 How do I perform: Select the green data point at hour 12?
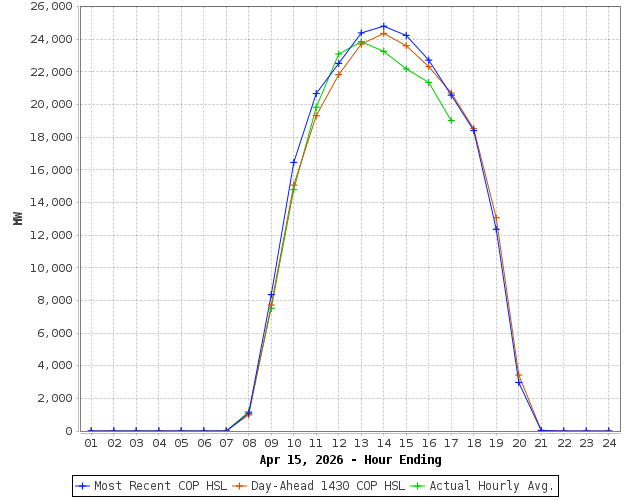339,54
